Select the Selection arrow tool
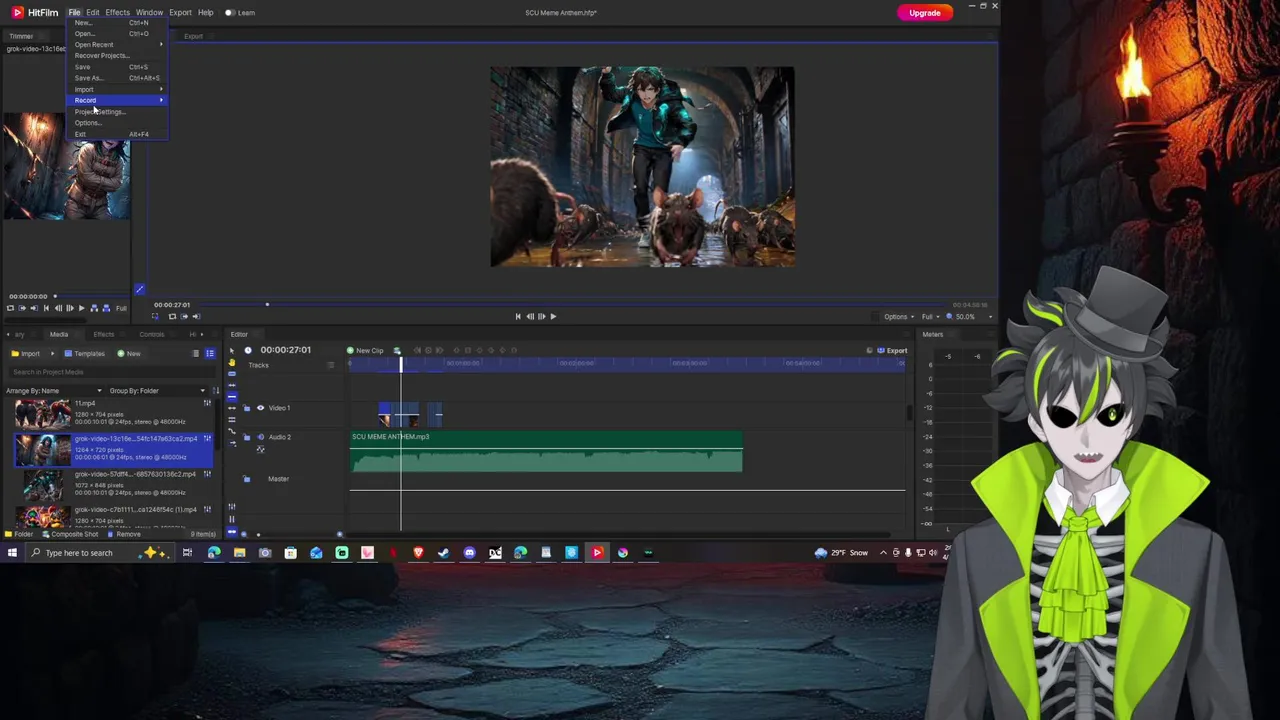 point(232,351)
